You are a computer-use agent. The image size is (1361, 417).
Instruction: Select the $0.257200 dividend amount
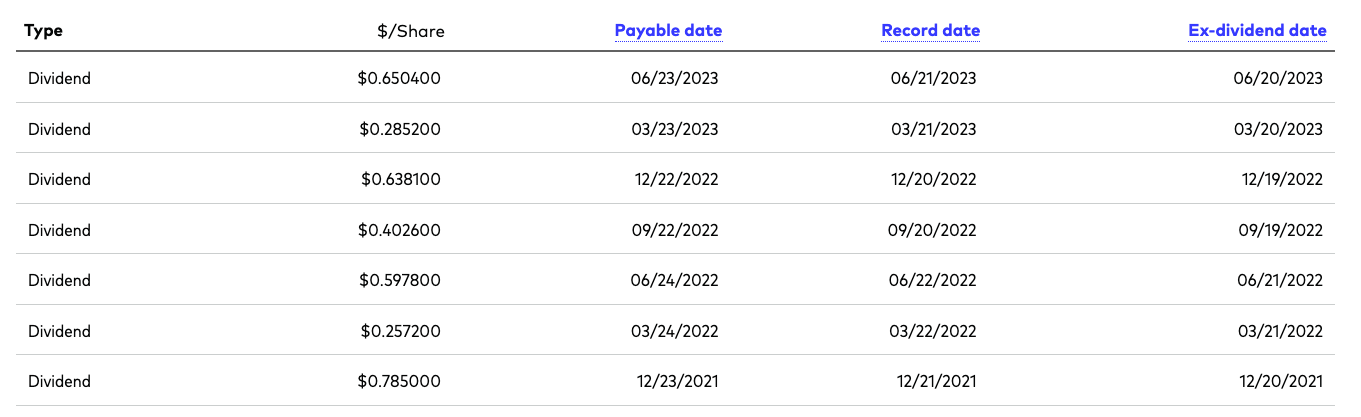[400, 331]
